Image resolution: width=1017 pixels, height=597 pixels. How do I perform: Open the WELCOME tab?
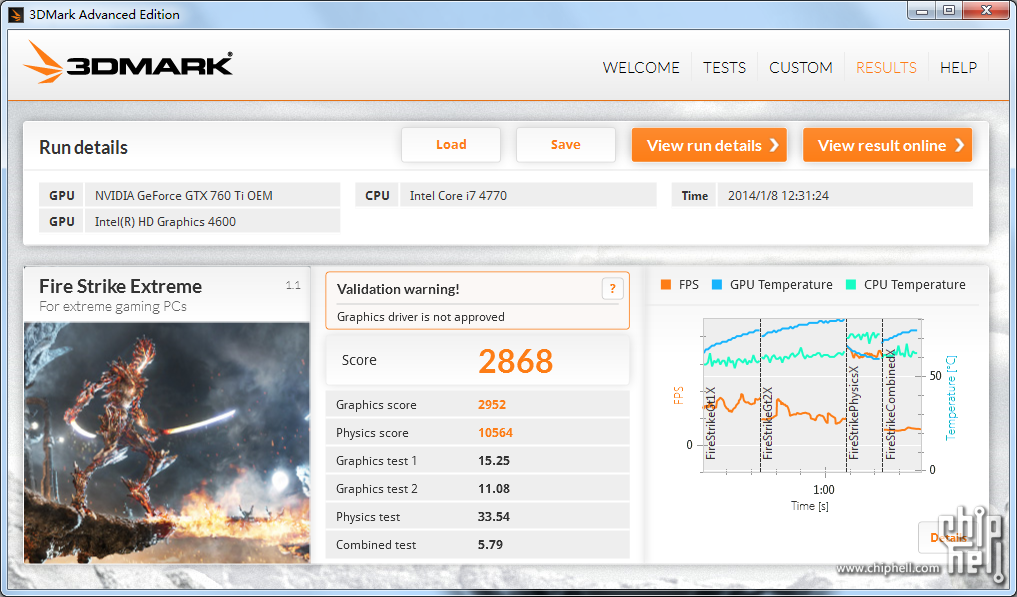pos(641,67)
